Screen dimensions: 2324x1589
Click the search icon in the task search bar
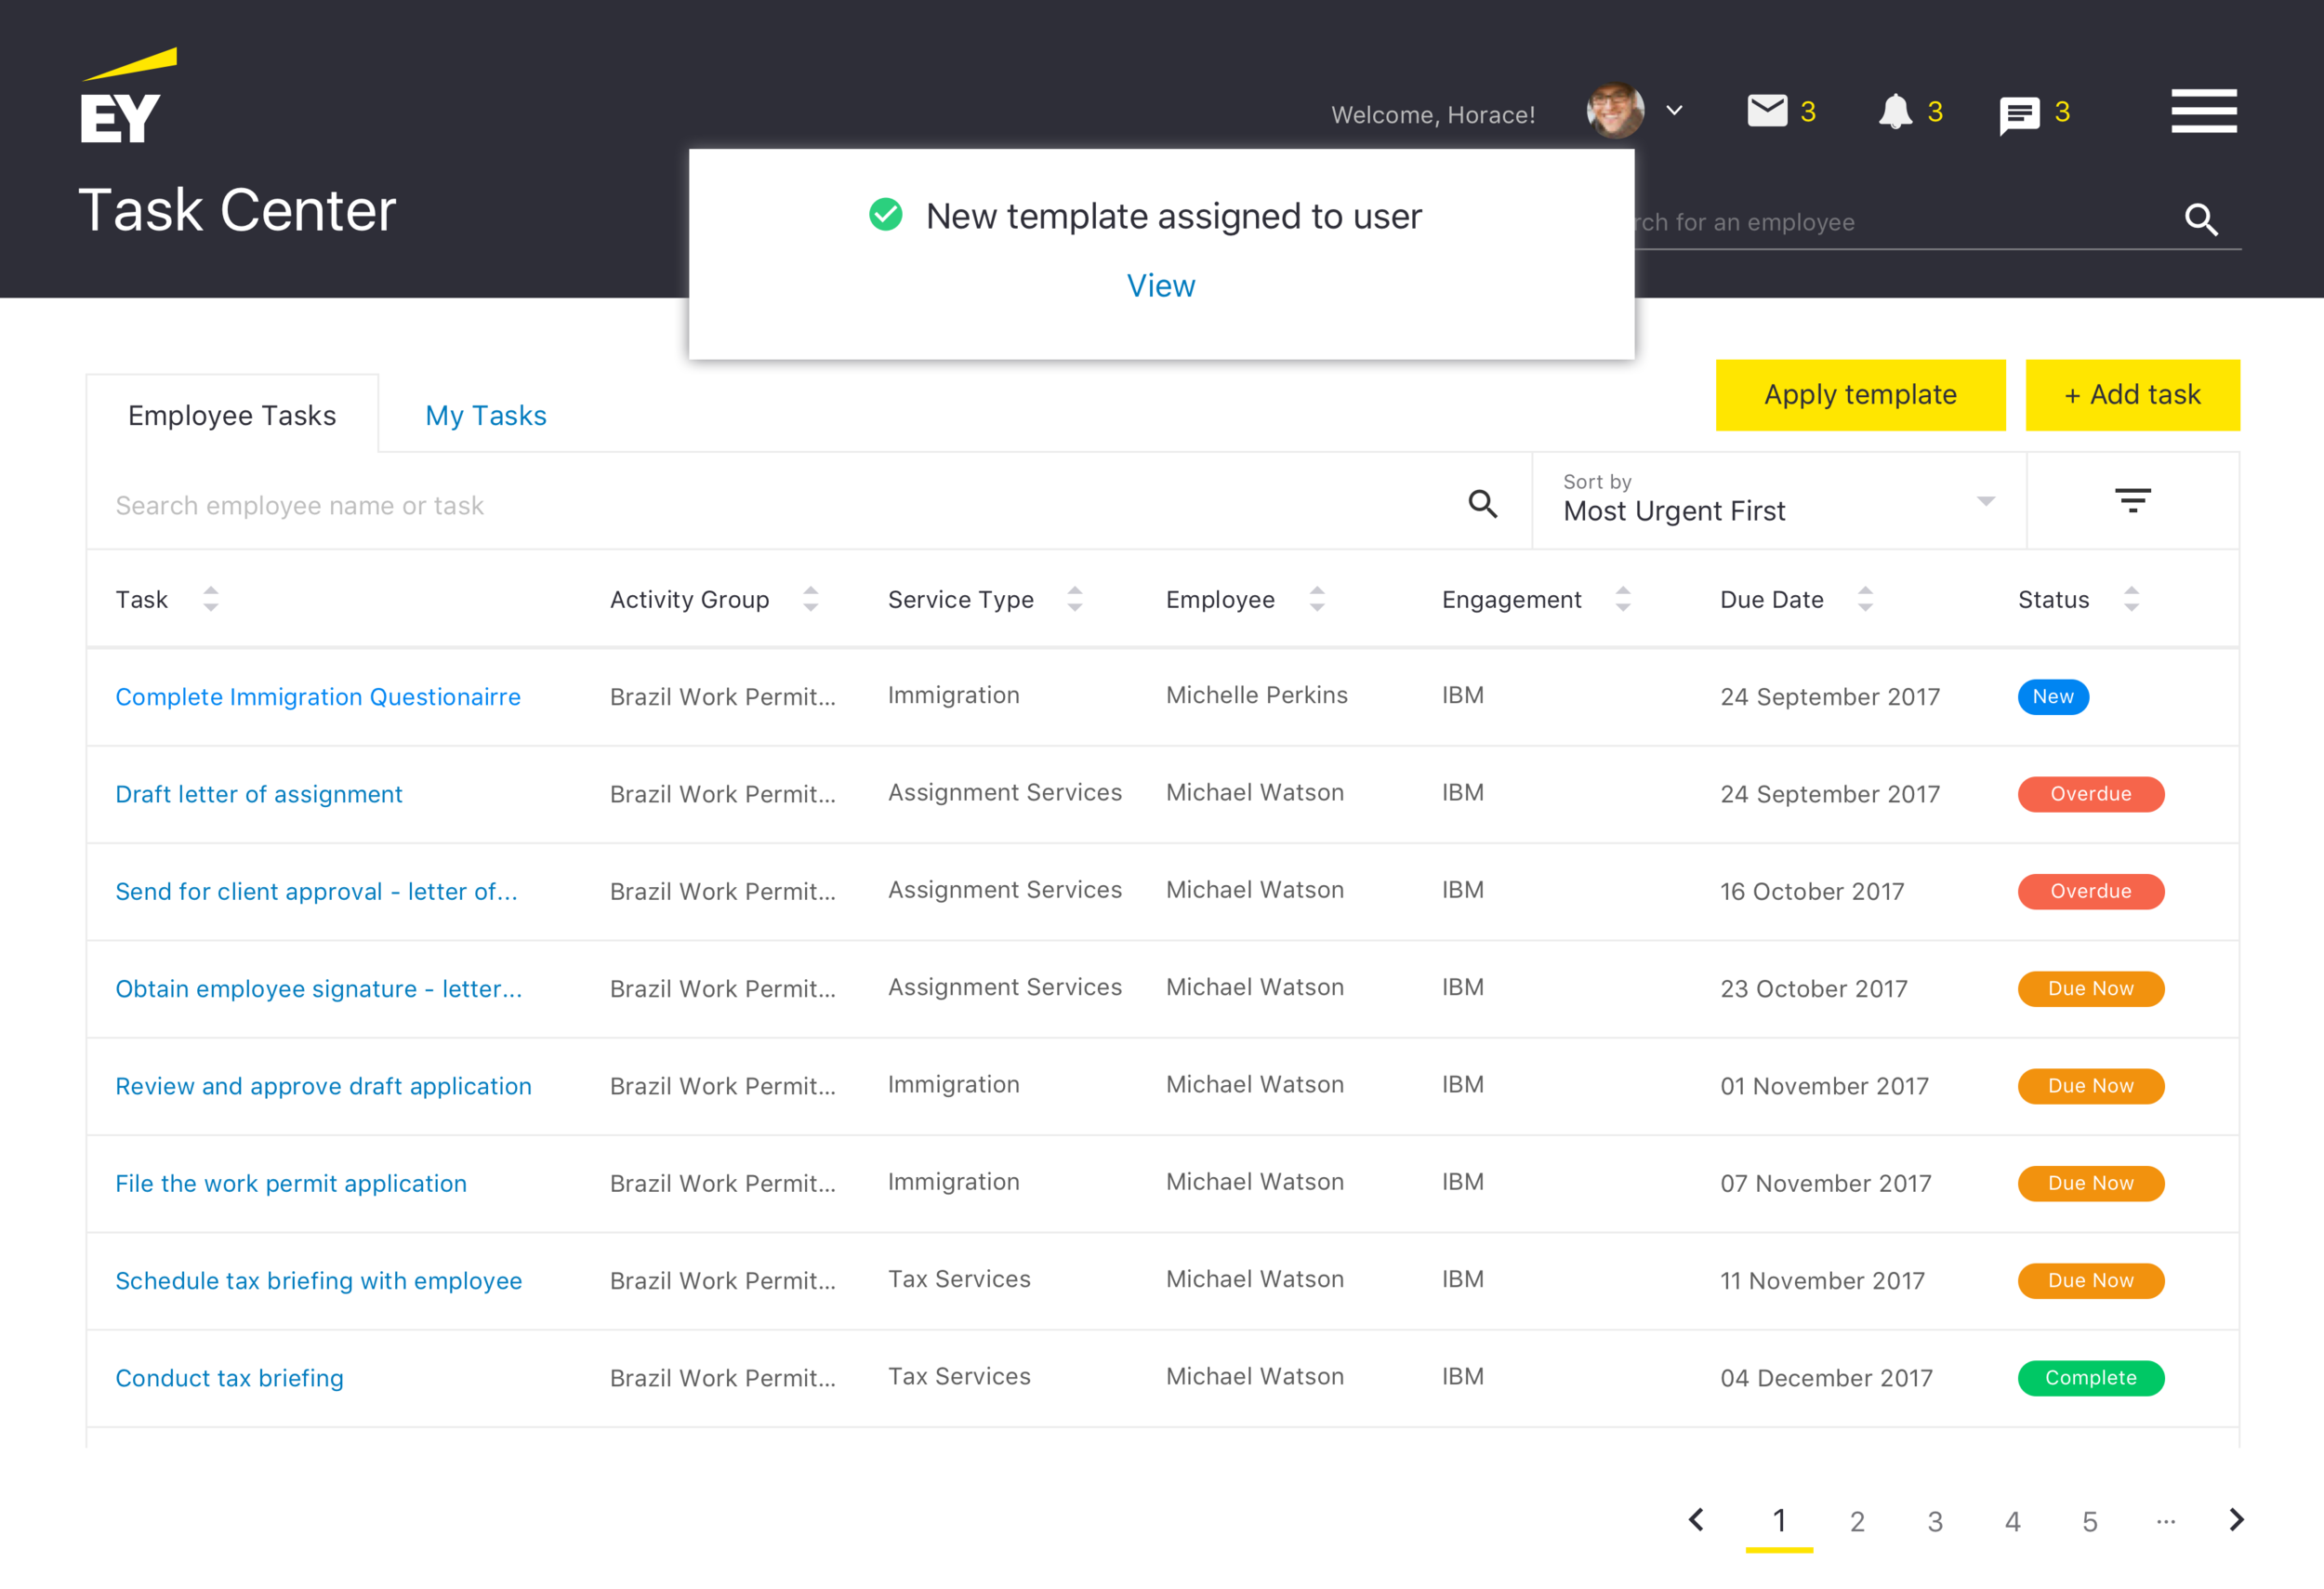[x=1483, y=504]
